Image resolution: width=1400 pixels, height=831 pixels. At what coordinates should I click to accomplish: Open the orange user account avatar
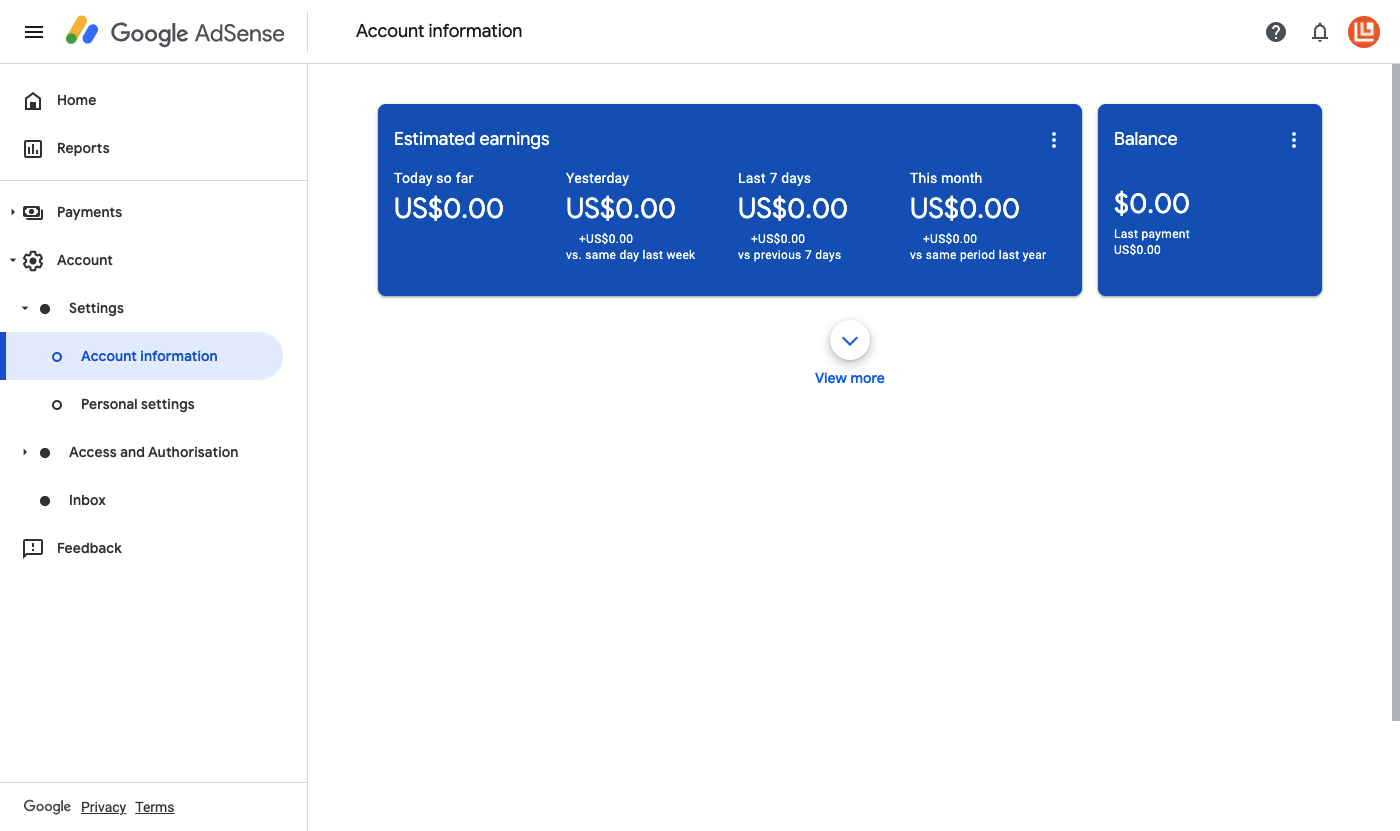1364,32
